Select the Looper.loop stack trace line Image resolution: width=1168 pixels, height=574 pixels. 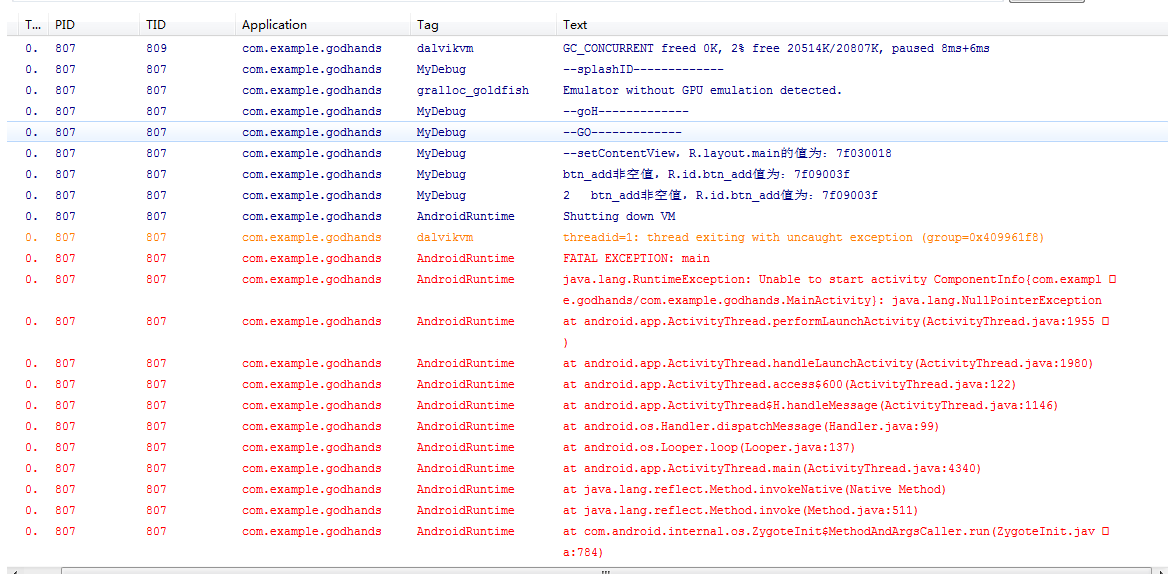coord(708,447)
